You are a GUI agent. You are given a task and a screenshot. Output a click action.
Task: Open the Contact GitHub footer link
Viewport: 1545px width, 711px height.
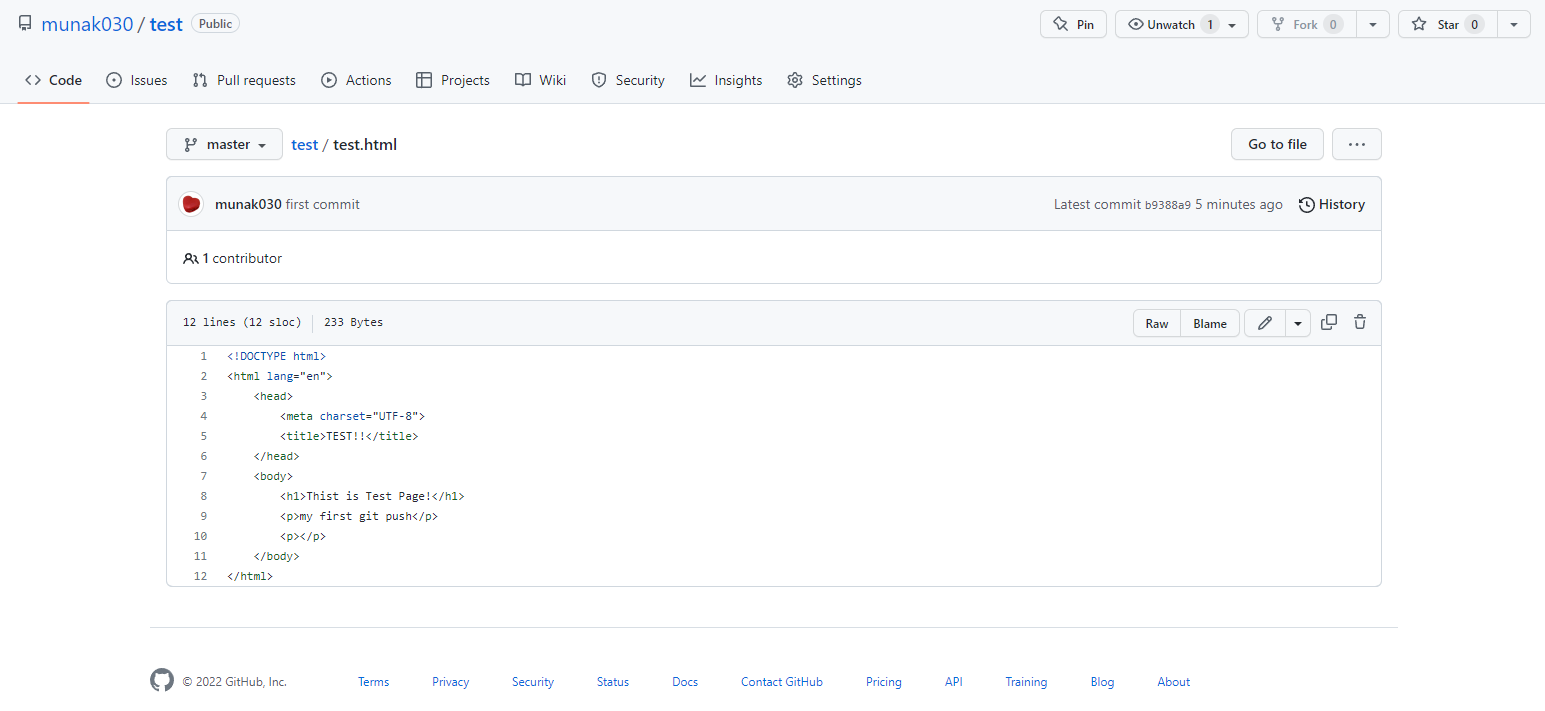[x=782, y=682]
